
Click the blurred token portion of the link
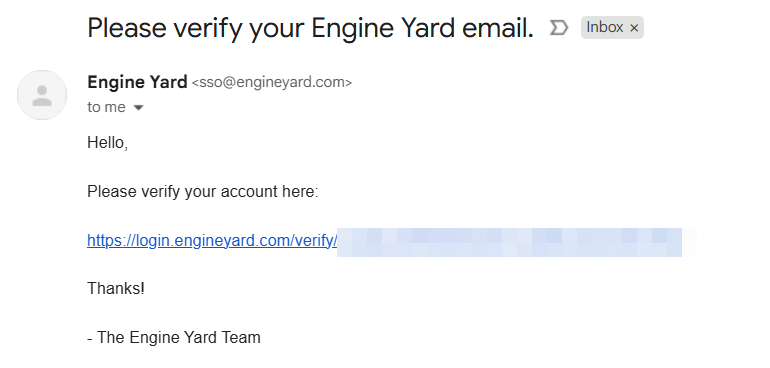click(509, 242)
